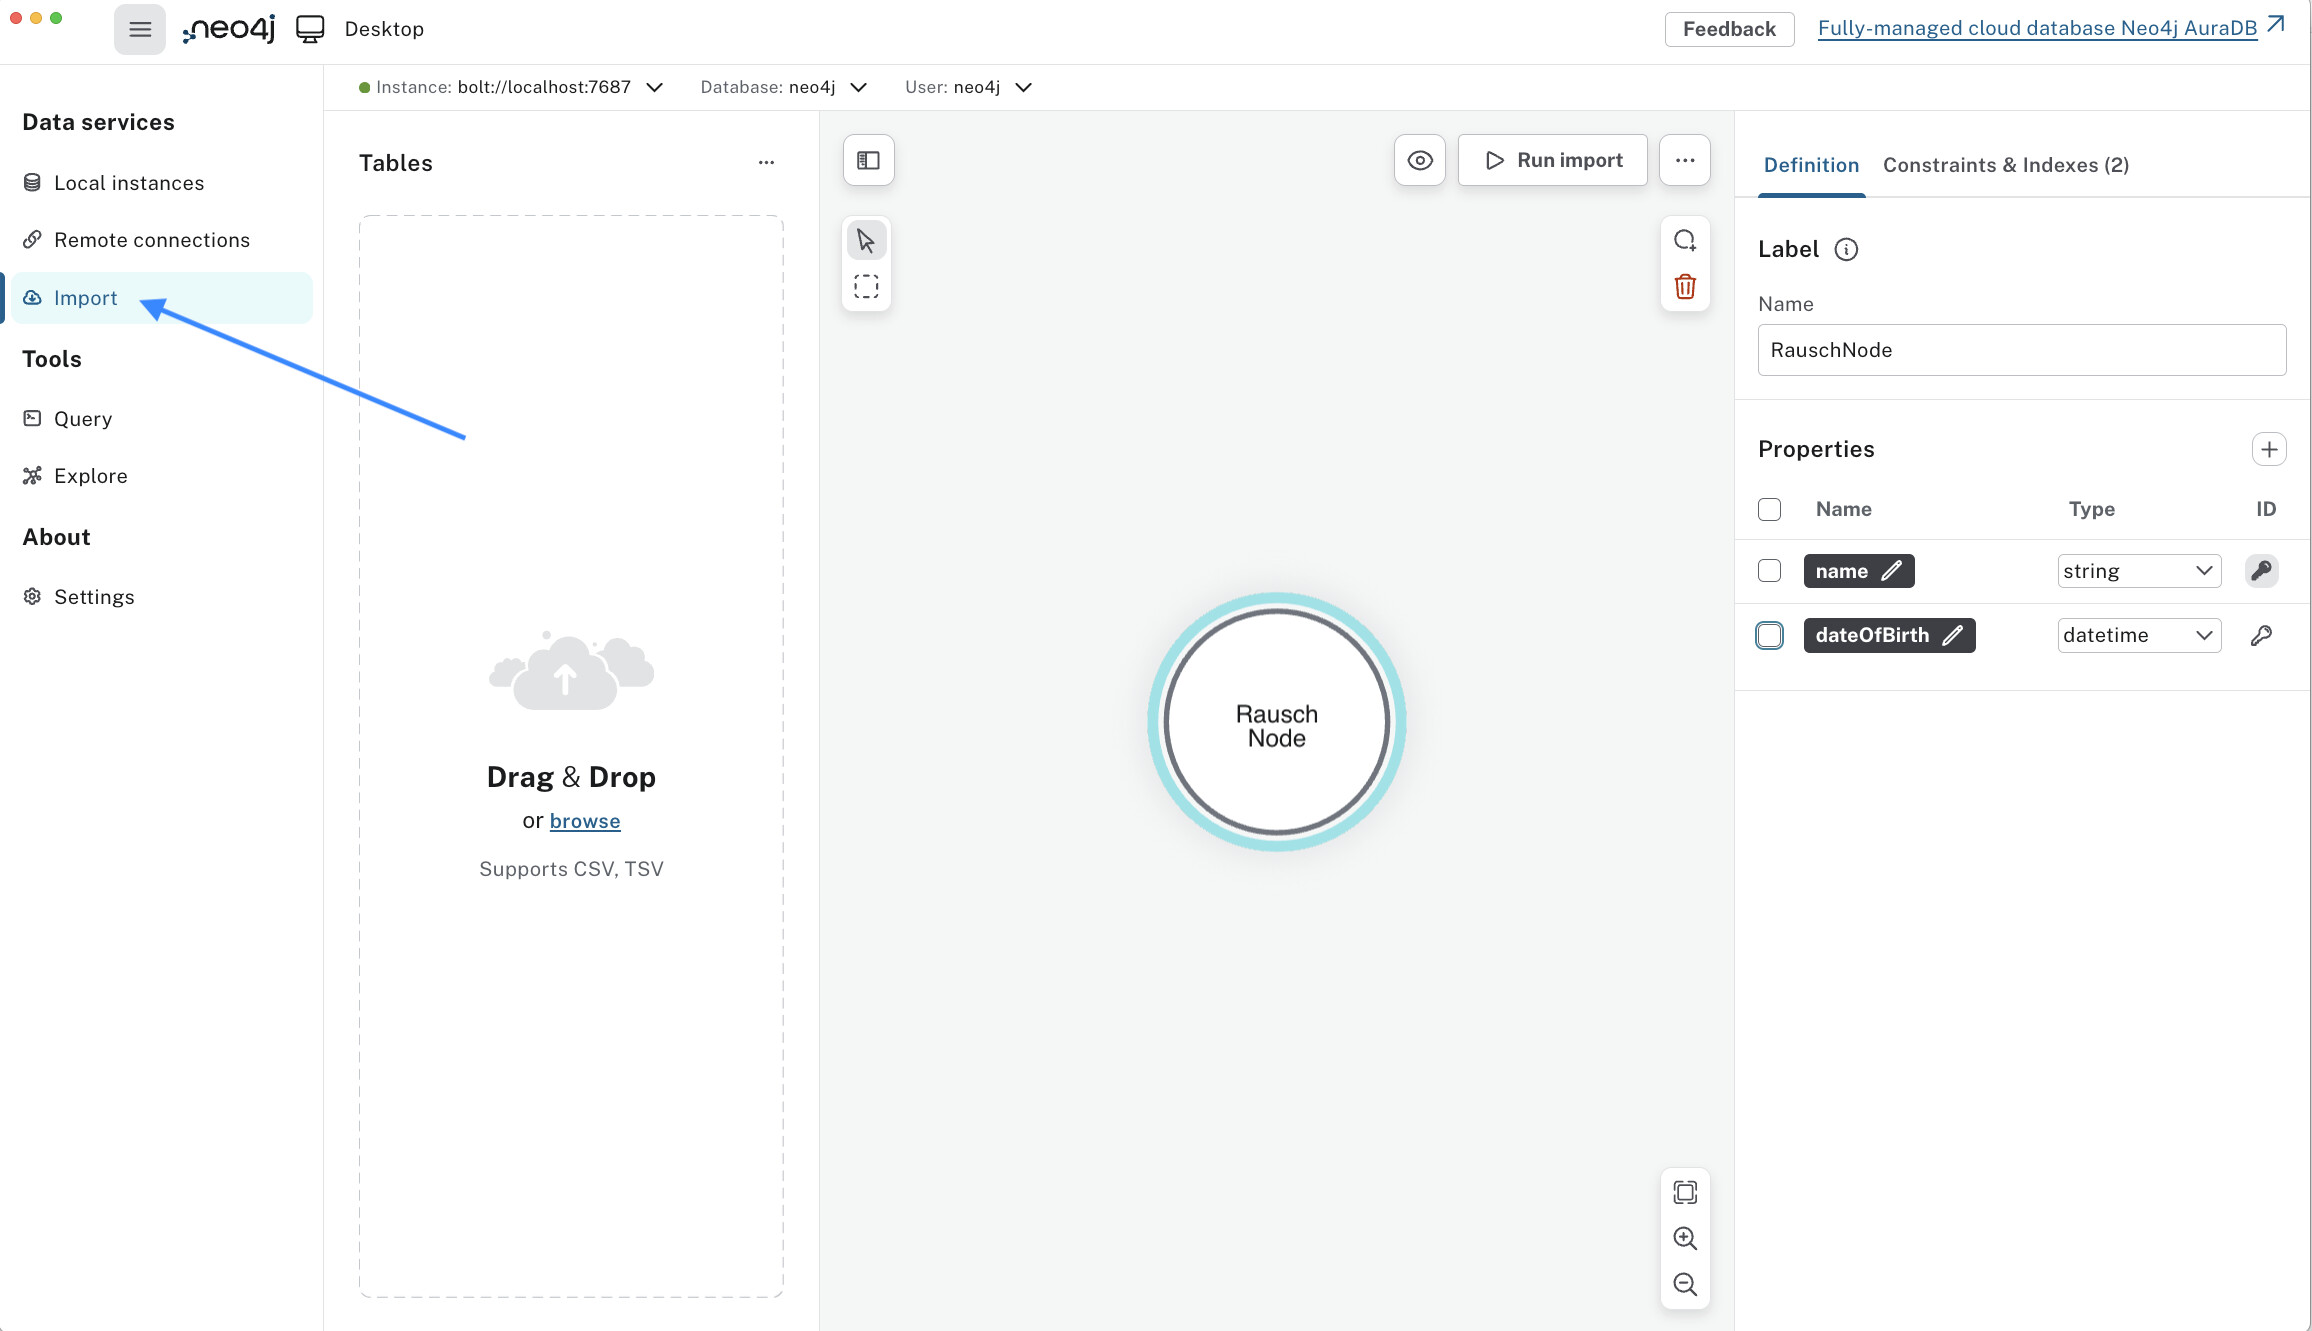The height and width of the screenshot is (1331, 2312).
Task: Zoom in on the model canvas
Action: click(x=1685, y=1238)
